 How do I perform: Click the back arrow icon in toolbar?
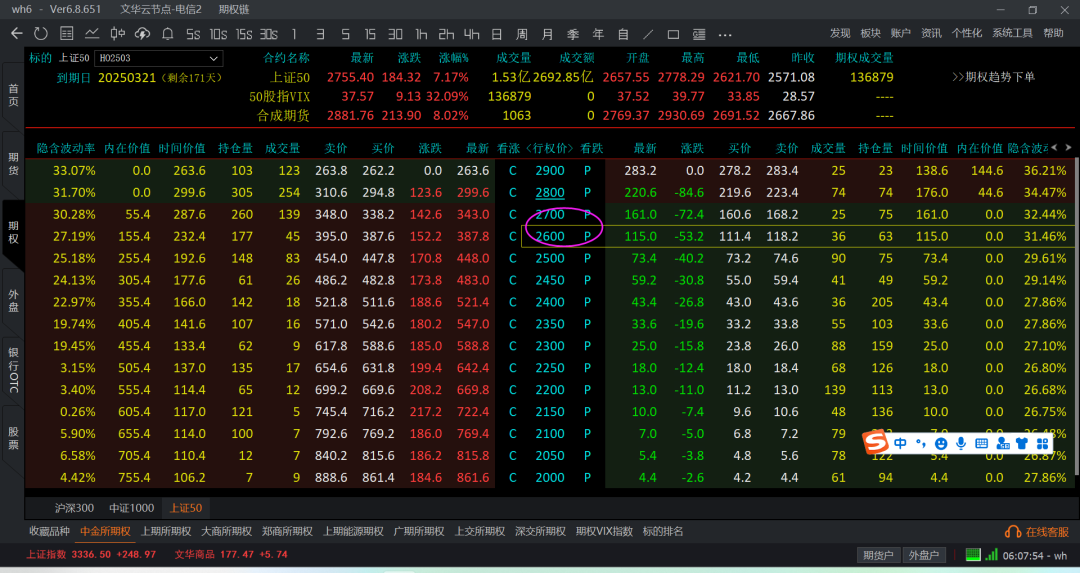(x=16, y=33)
